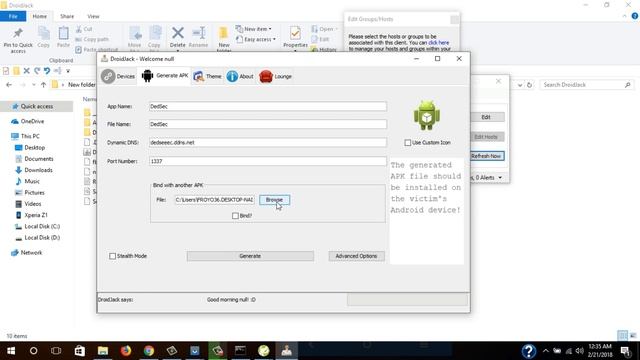Select Videos in the navigation pane
This screenshot has height=360, width=640.
click(33, 204)
